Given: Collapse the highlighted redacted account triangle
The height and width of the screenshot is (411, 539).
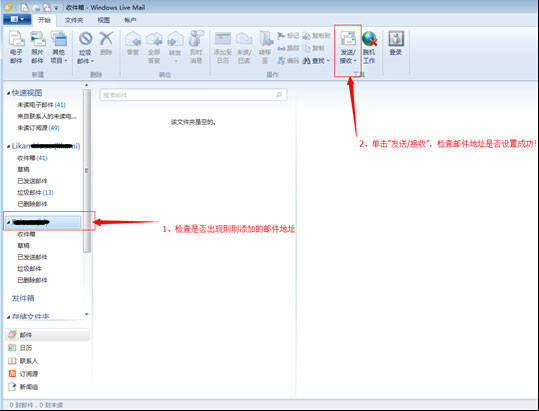Looking at the screenshot, I should pyautogui.click(x=9, y=223).
